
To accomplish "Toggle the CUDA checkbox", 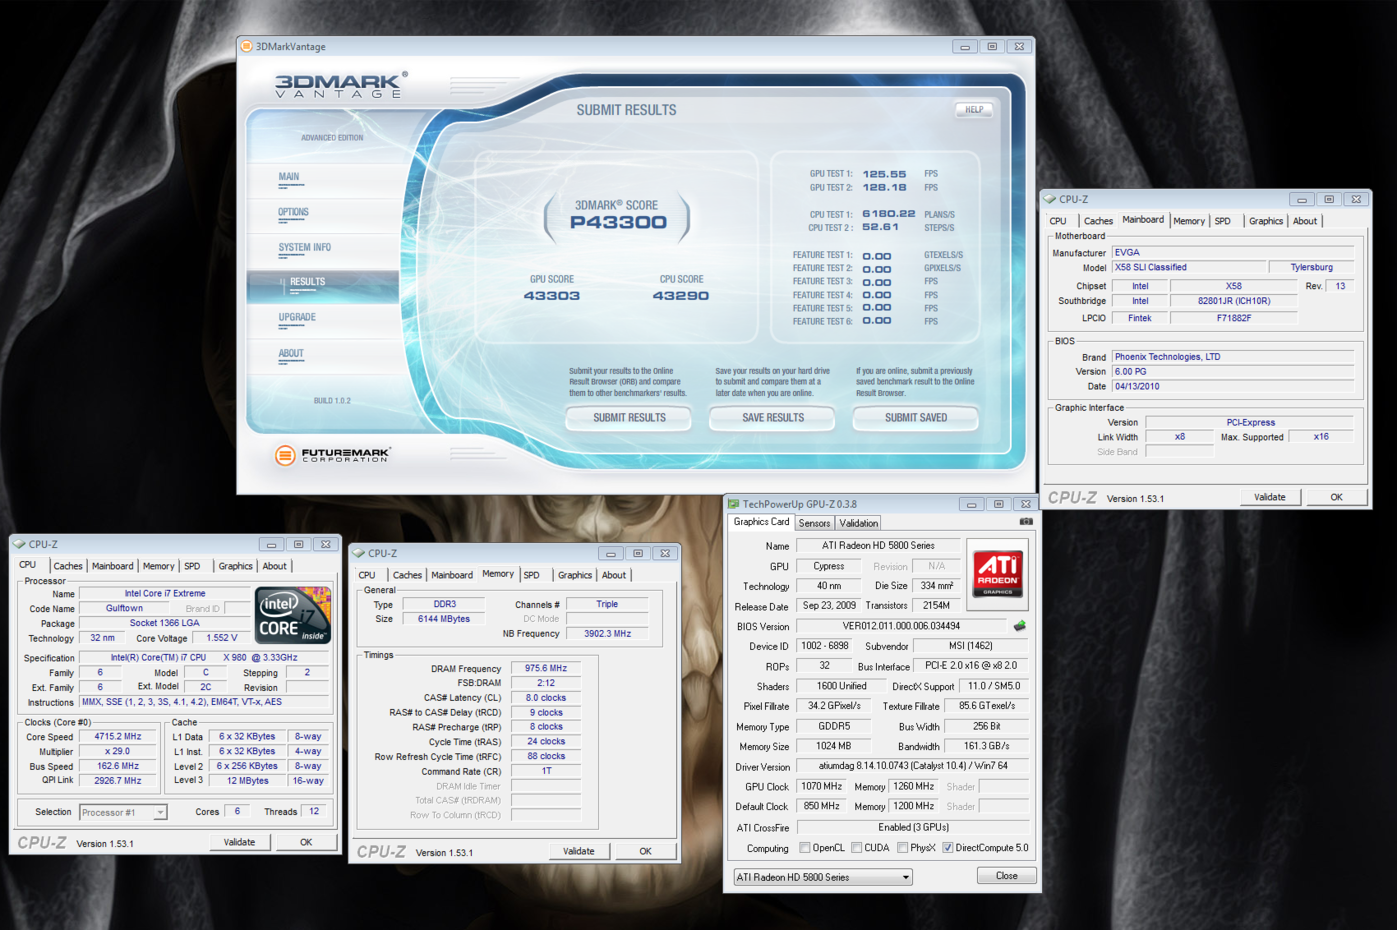I will (x=856, y=848).
